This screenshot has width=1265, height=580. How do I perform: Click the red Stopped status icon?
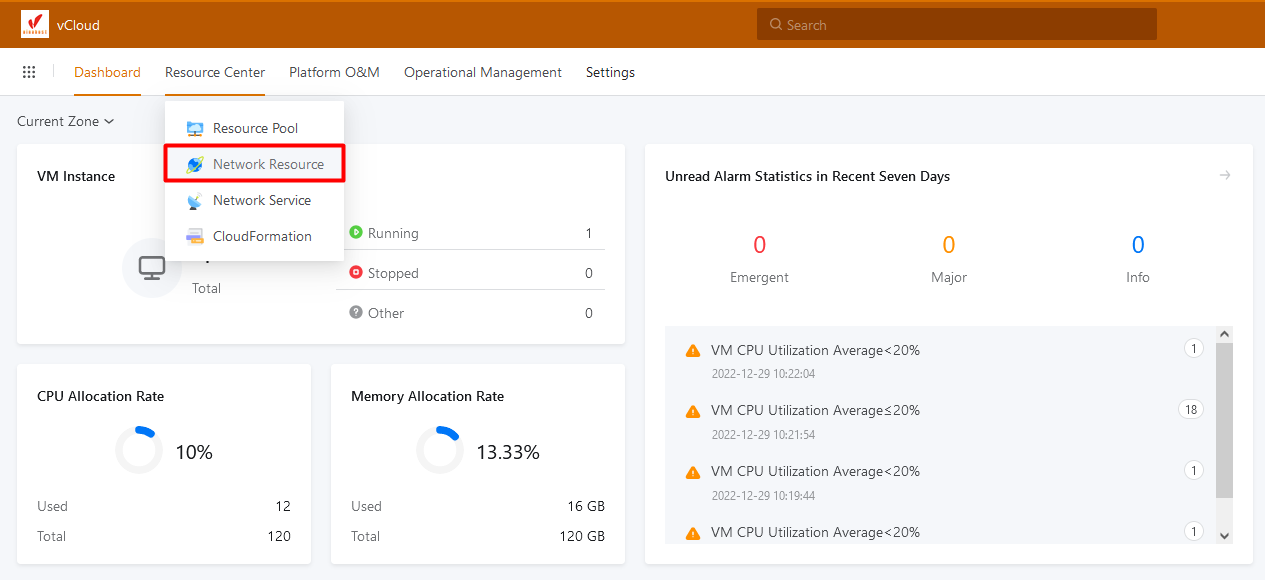(x=356, y=273)
